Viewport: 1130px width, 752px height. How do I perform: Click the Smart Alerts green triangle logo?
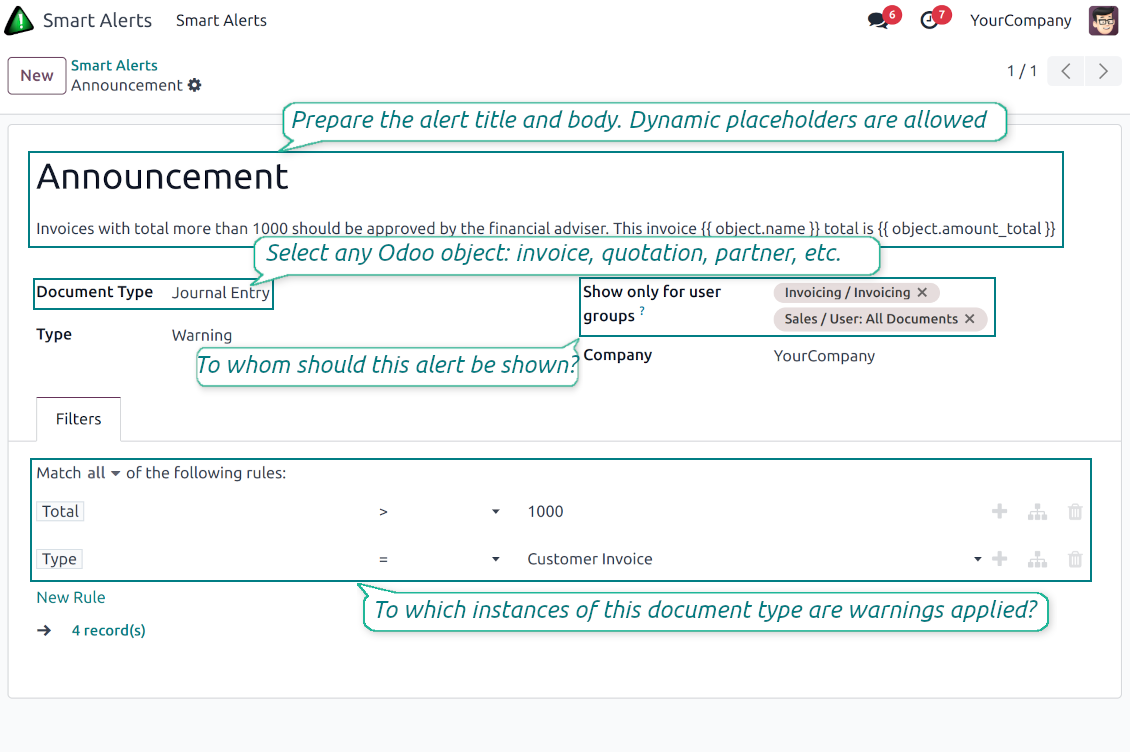(x=19, y=20)
